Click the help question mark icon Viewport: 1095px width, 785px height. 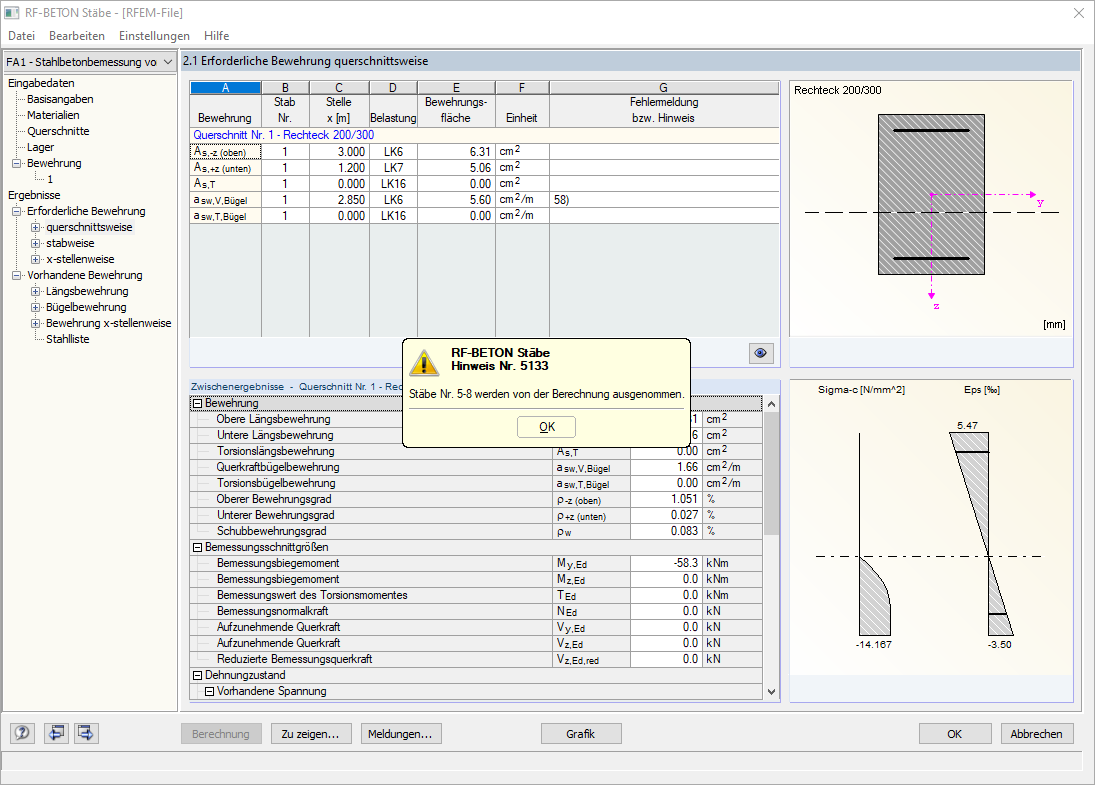pos(22,733)
